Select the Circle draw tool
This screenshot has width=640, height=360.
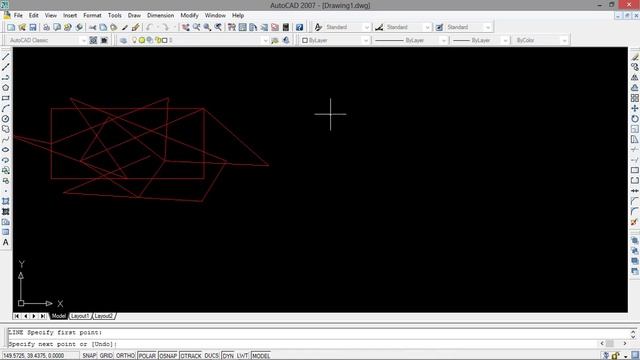point(6,119)
